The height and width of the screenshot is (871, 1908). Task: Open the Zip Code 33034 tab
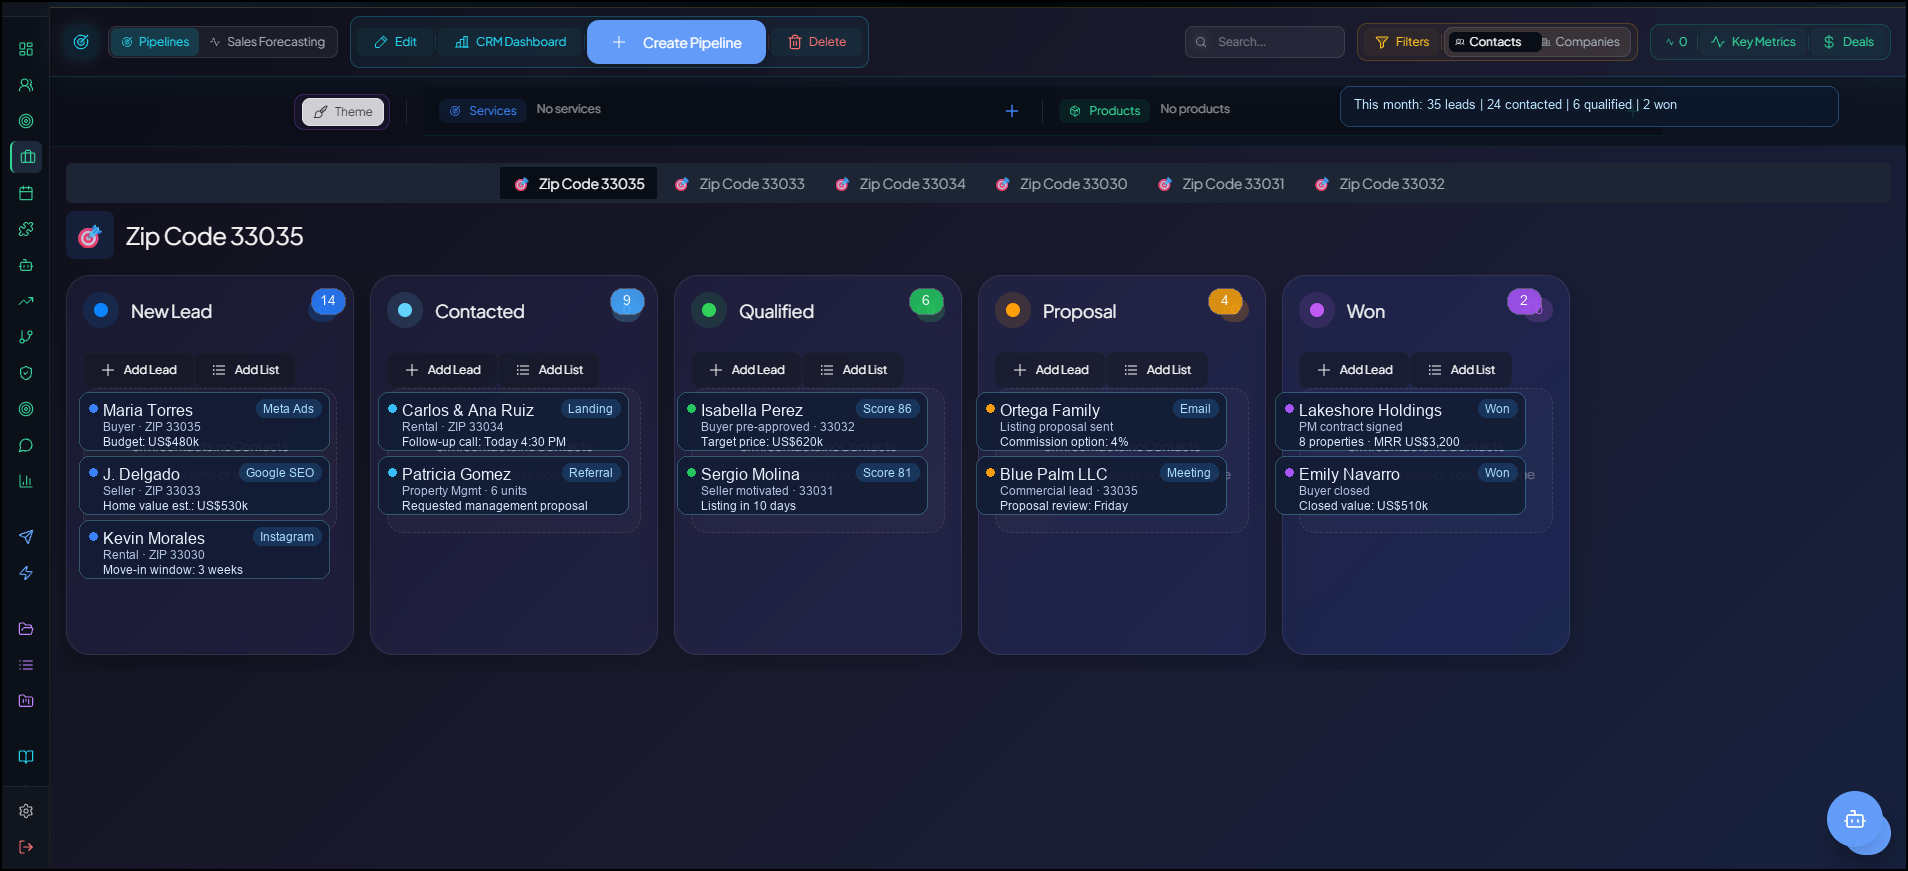pyautogui.click(x=901, y=184)
